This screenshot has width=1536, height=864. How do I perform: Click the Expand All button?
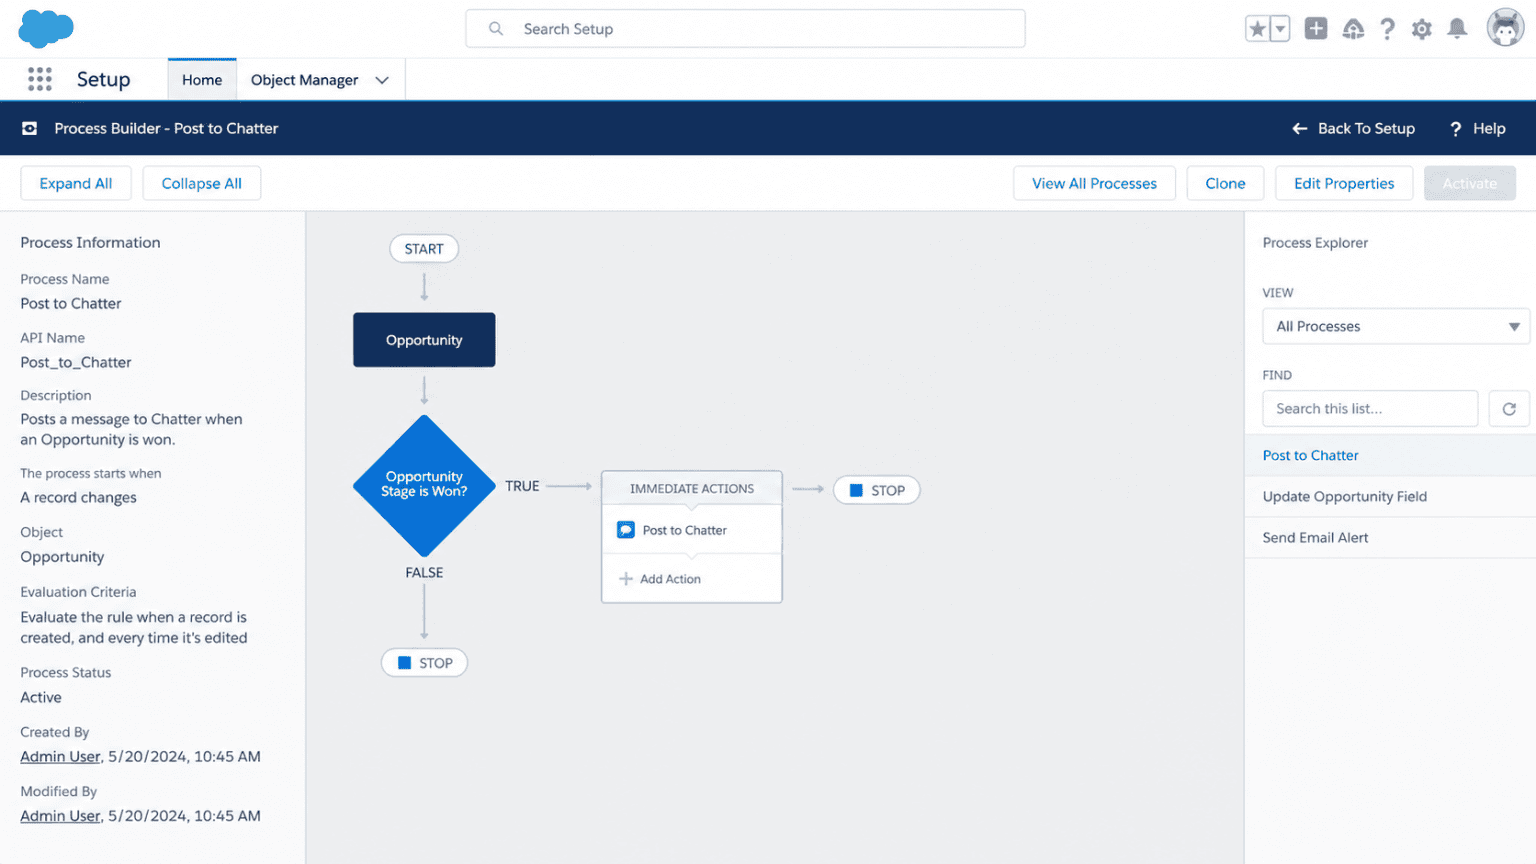(x=76, y=183)
